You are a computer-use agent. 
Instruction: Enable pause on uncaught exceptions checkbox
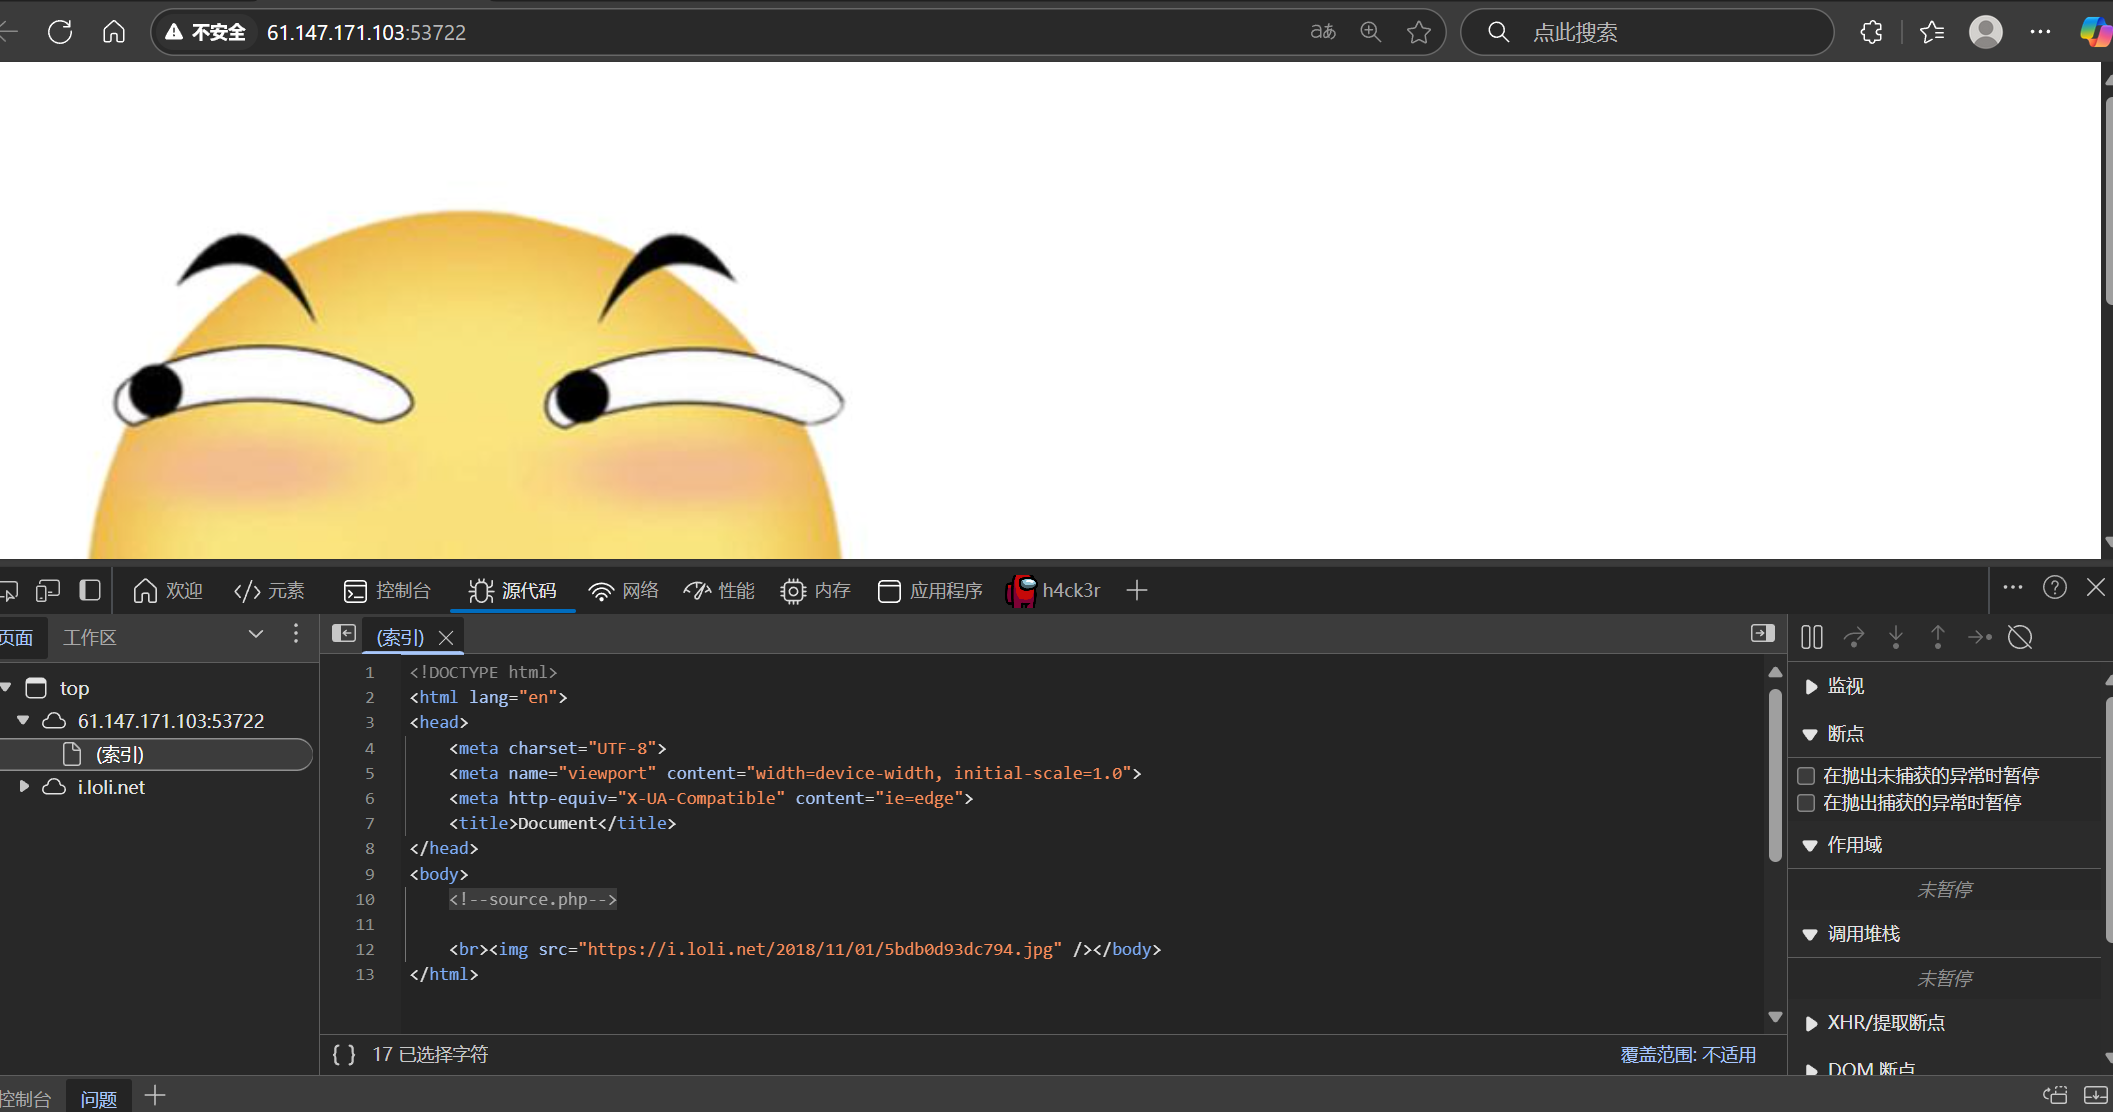pyautogui.click(x=1806, y=776)
